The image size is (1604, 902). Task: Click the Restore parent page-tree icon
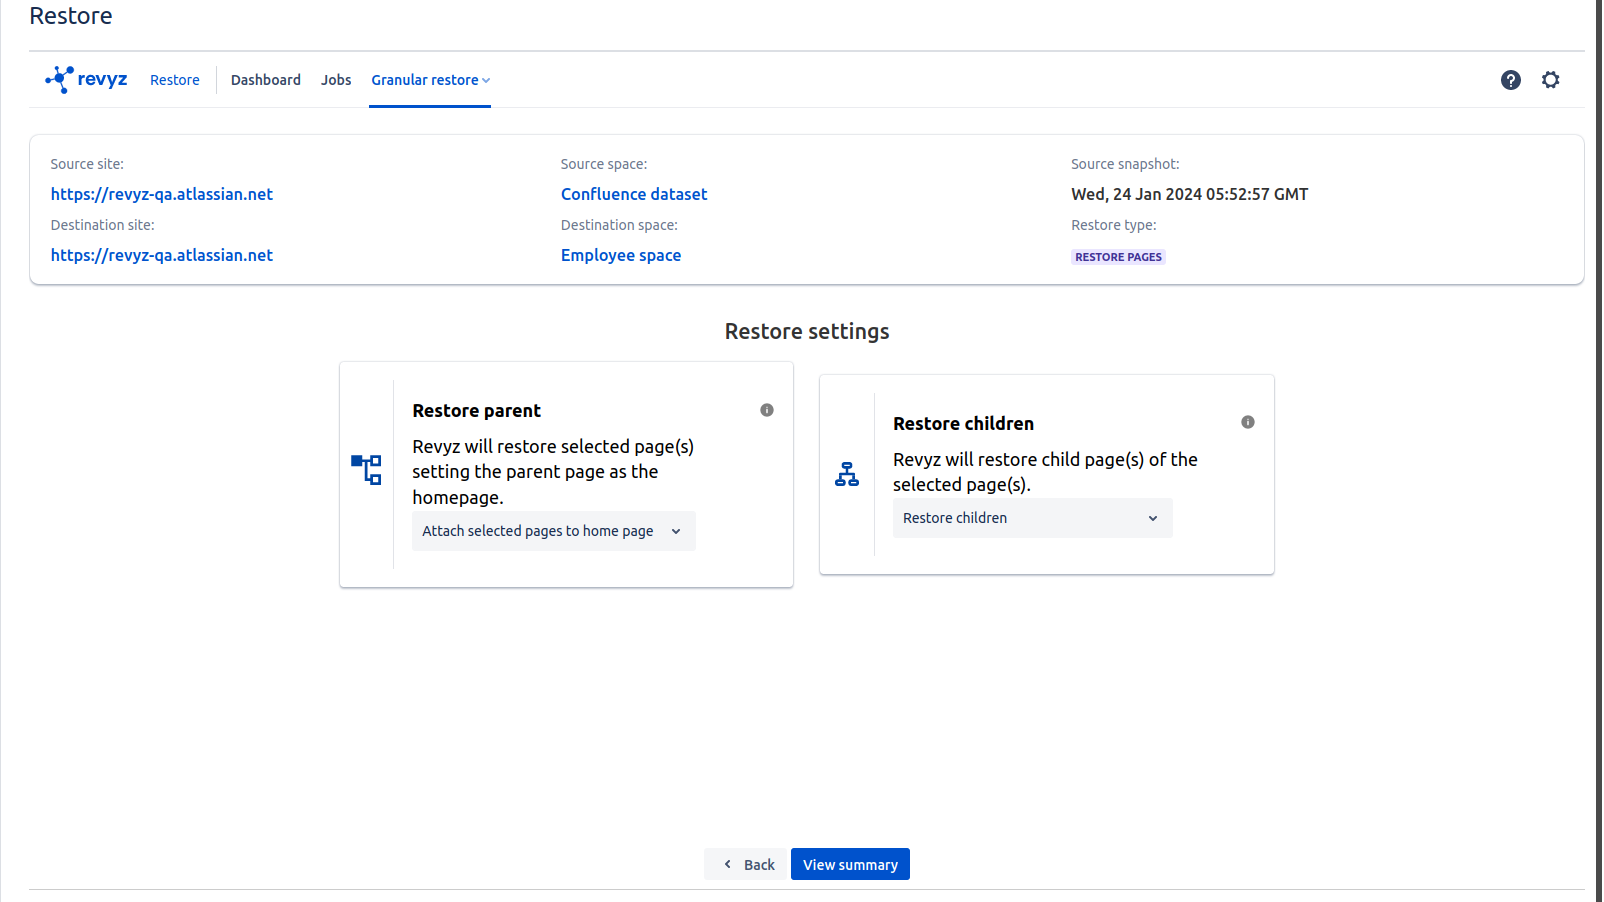(x=366, y=470)
